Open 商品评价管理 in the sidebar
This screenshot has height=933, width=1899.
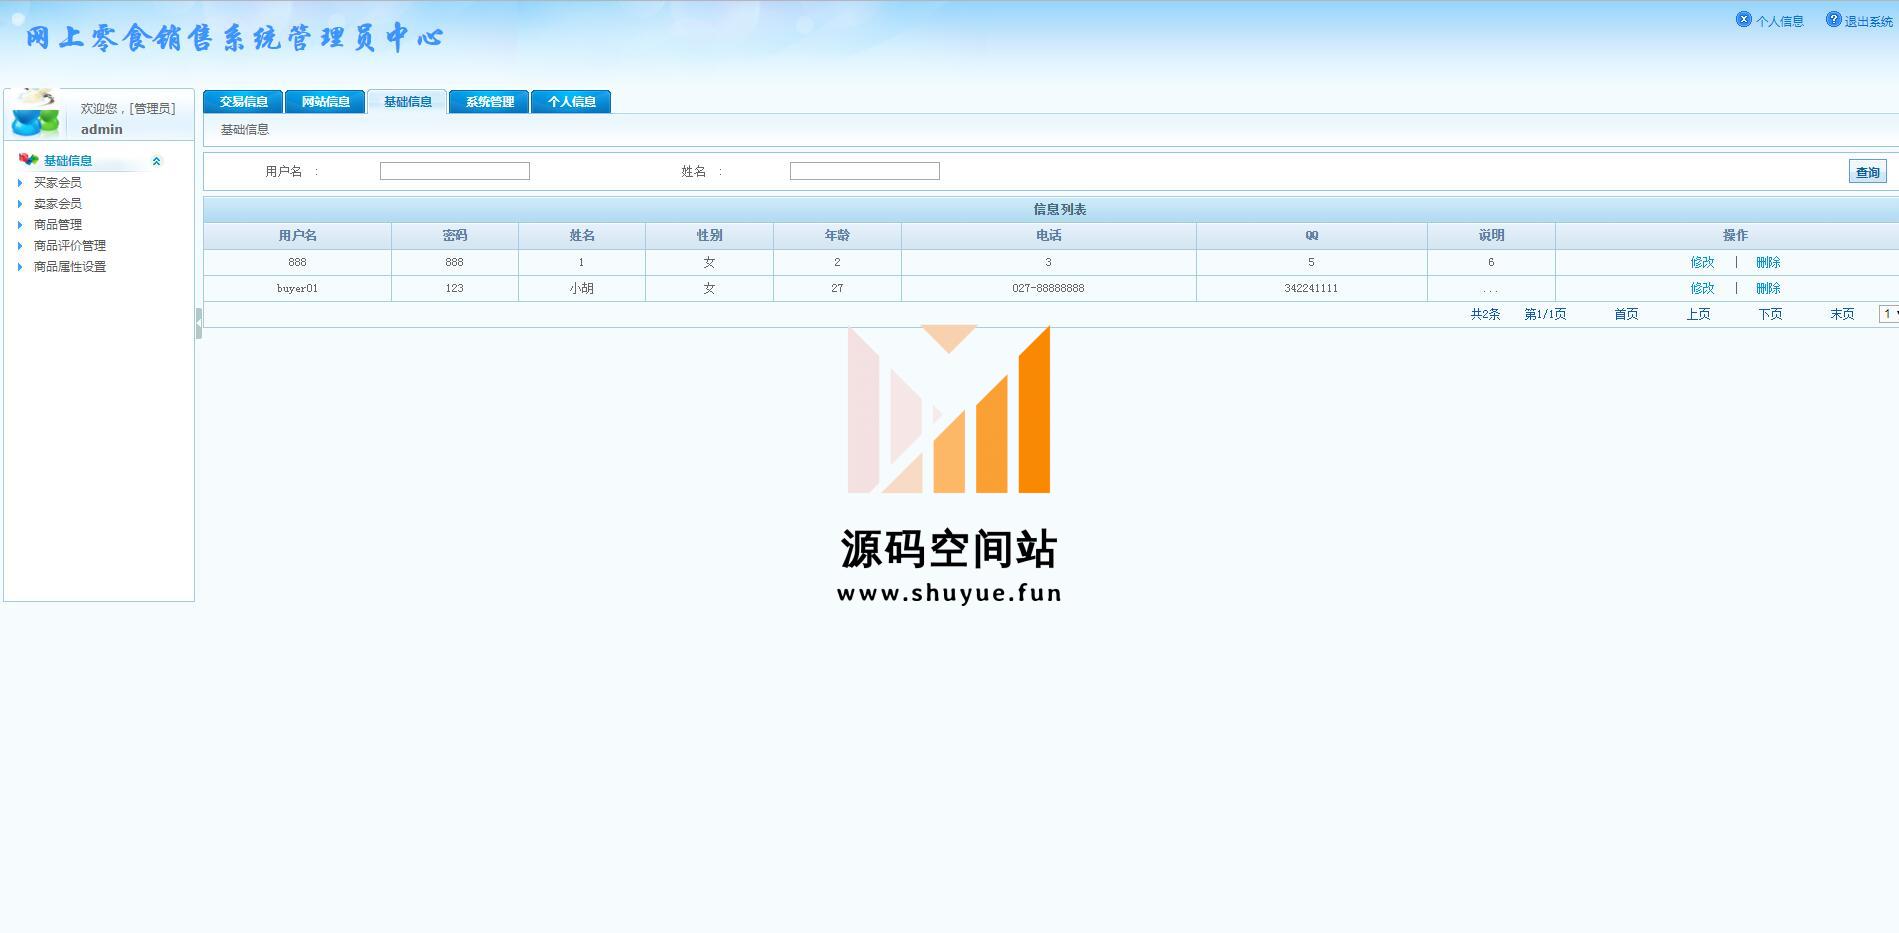(70, 246)
